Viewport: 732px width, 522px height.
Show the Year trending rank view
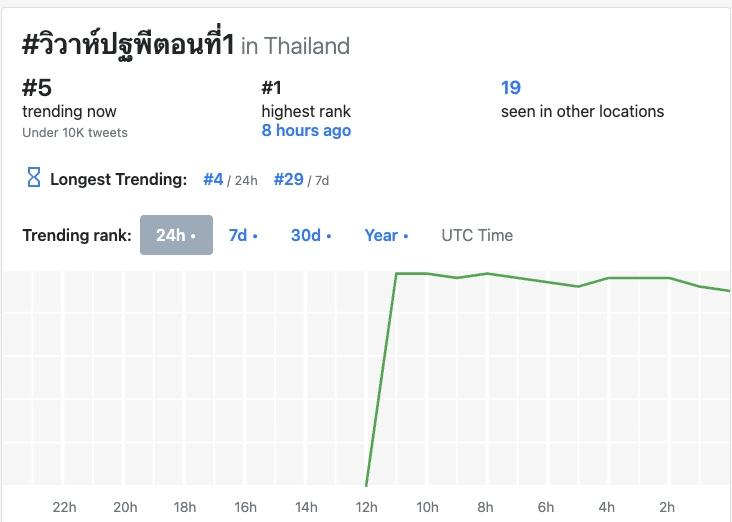pyautogui.click(x=386, y=235)
